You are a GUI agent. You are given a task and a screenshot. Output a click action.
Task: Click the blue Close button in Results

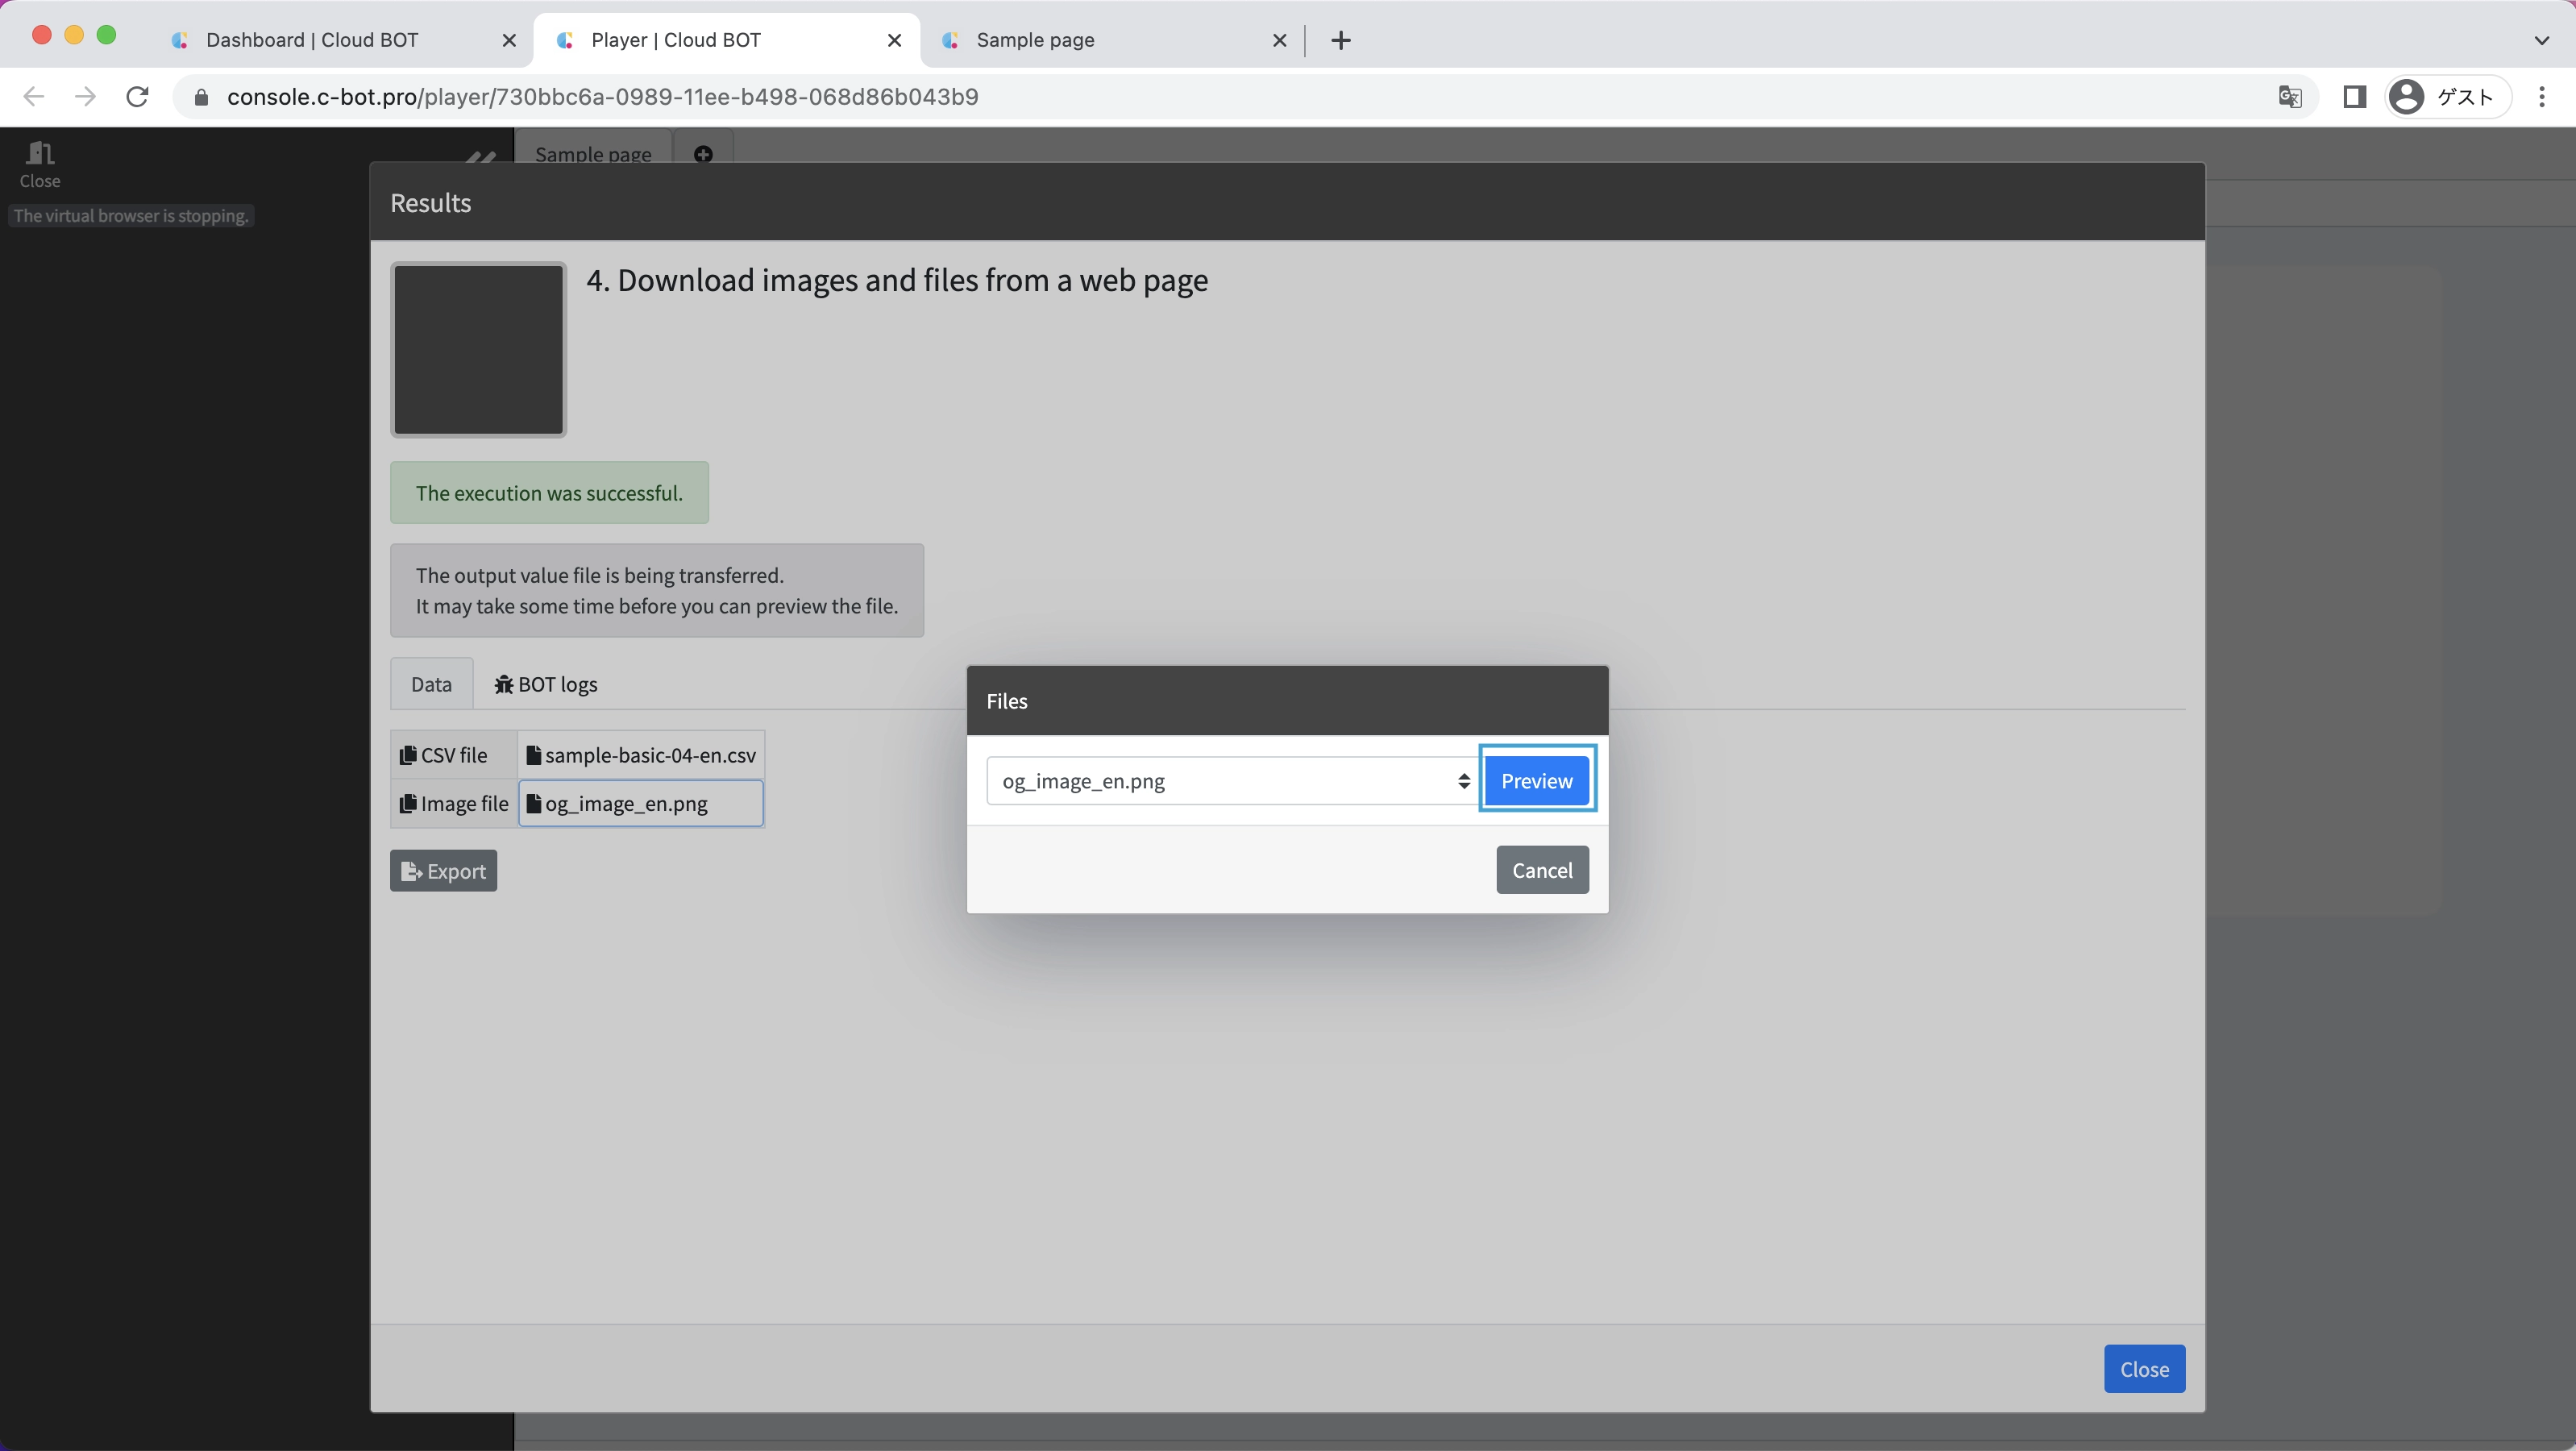(2143, 1369)
